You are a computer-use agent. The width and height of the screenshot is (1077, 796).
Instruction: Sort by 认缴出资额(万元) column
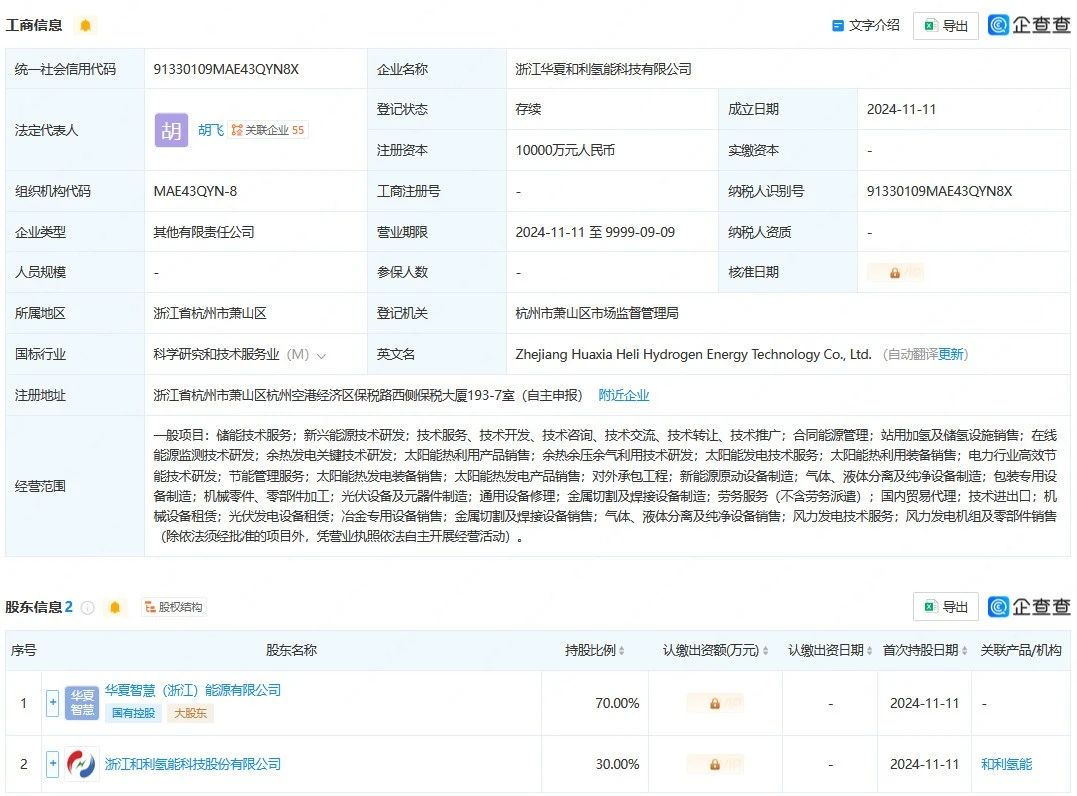pyautogui.click(x=765, y=650)
